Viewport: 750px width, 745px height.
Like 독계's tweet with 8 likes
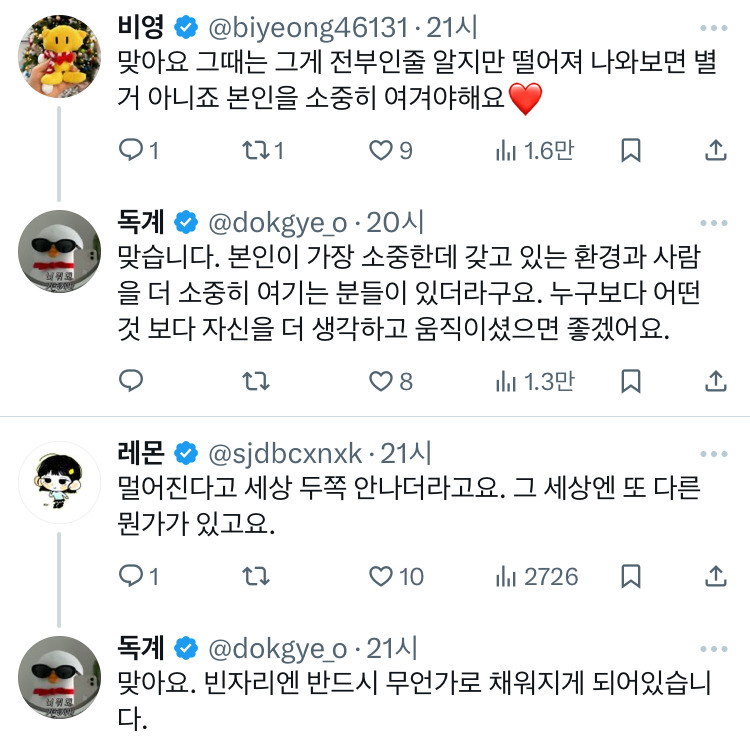[x=381, y=381]
